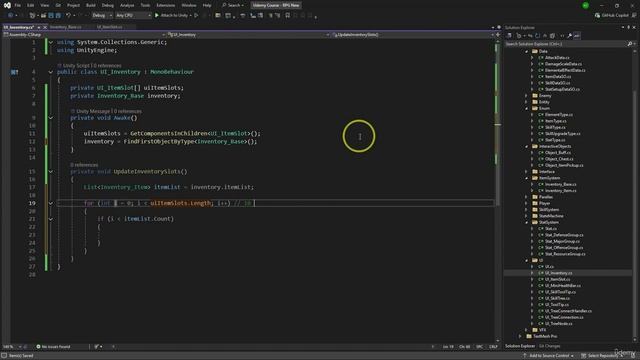Select Stat_MajorGroup.cs in Solution Explorer
The width and height of the screenshot is (640, 360).
tap(562, 241)
